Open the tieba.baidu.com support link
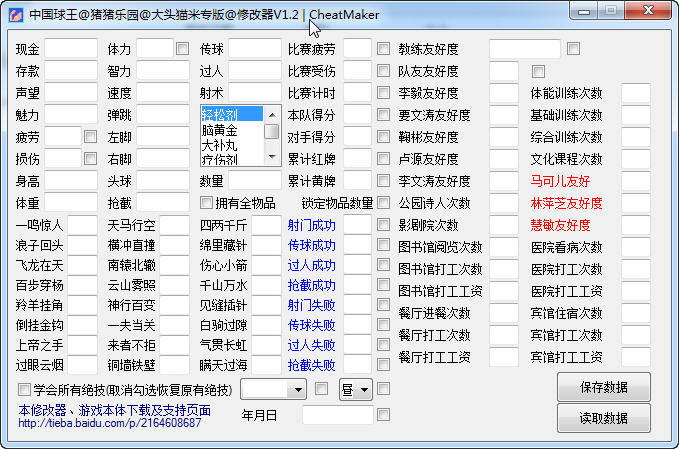The height and width of the screenshot is (449, 679). coord(110,423)
